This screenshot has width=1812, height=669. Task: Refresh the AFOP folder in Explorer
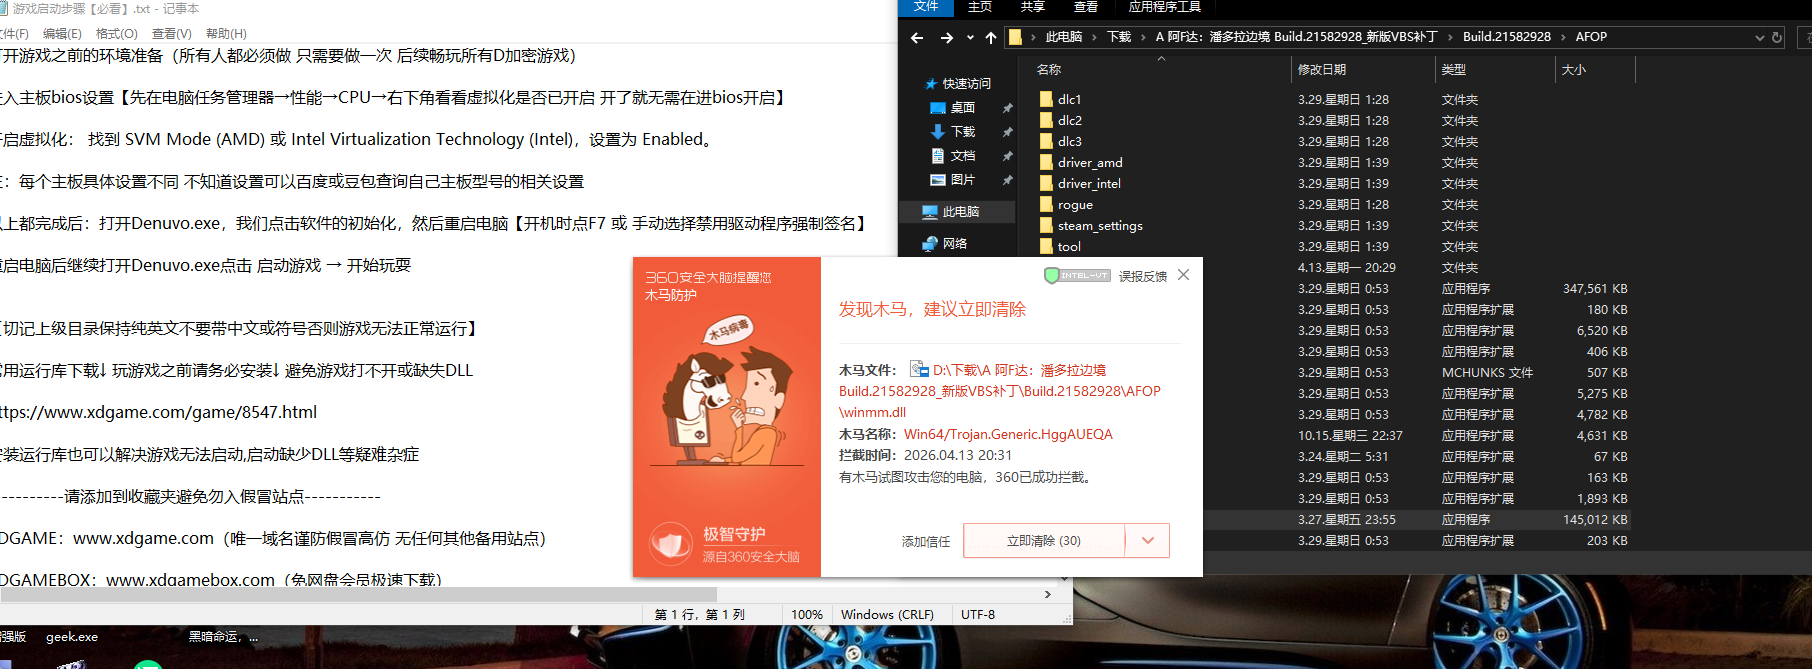[x=1777, y=38]
